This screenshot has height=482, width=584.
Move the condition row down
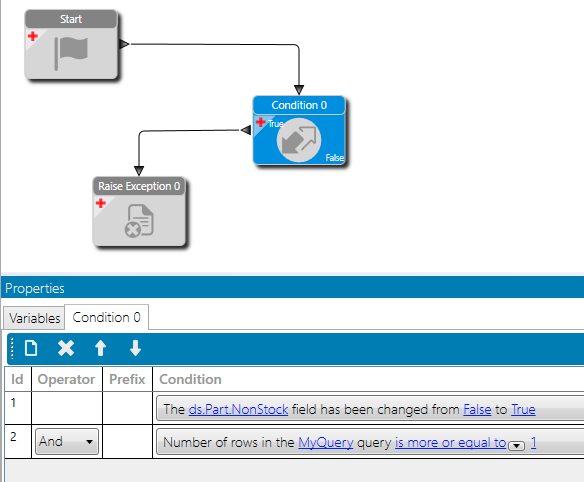(135, 349)
